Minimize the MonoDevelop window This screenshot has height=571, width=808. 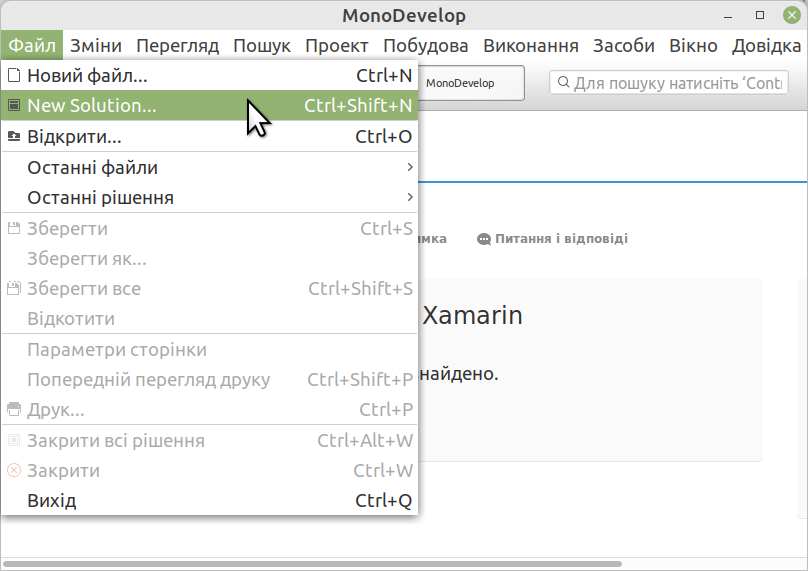point(728,15)
